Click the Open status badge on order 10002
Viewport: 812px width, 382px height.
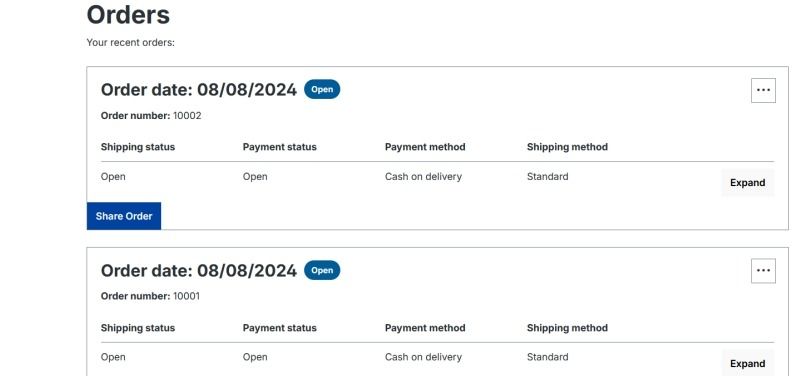[322, 90]
